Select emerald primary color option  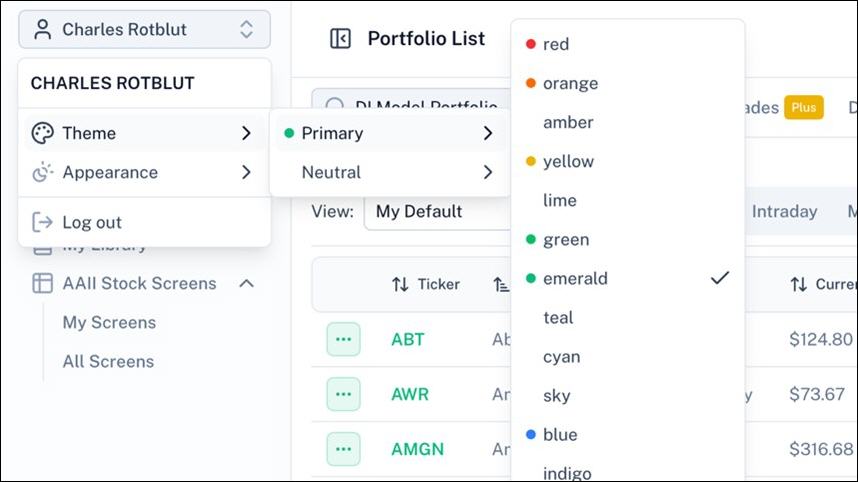click(x=628, y=278)
